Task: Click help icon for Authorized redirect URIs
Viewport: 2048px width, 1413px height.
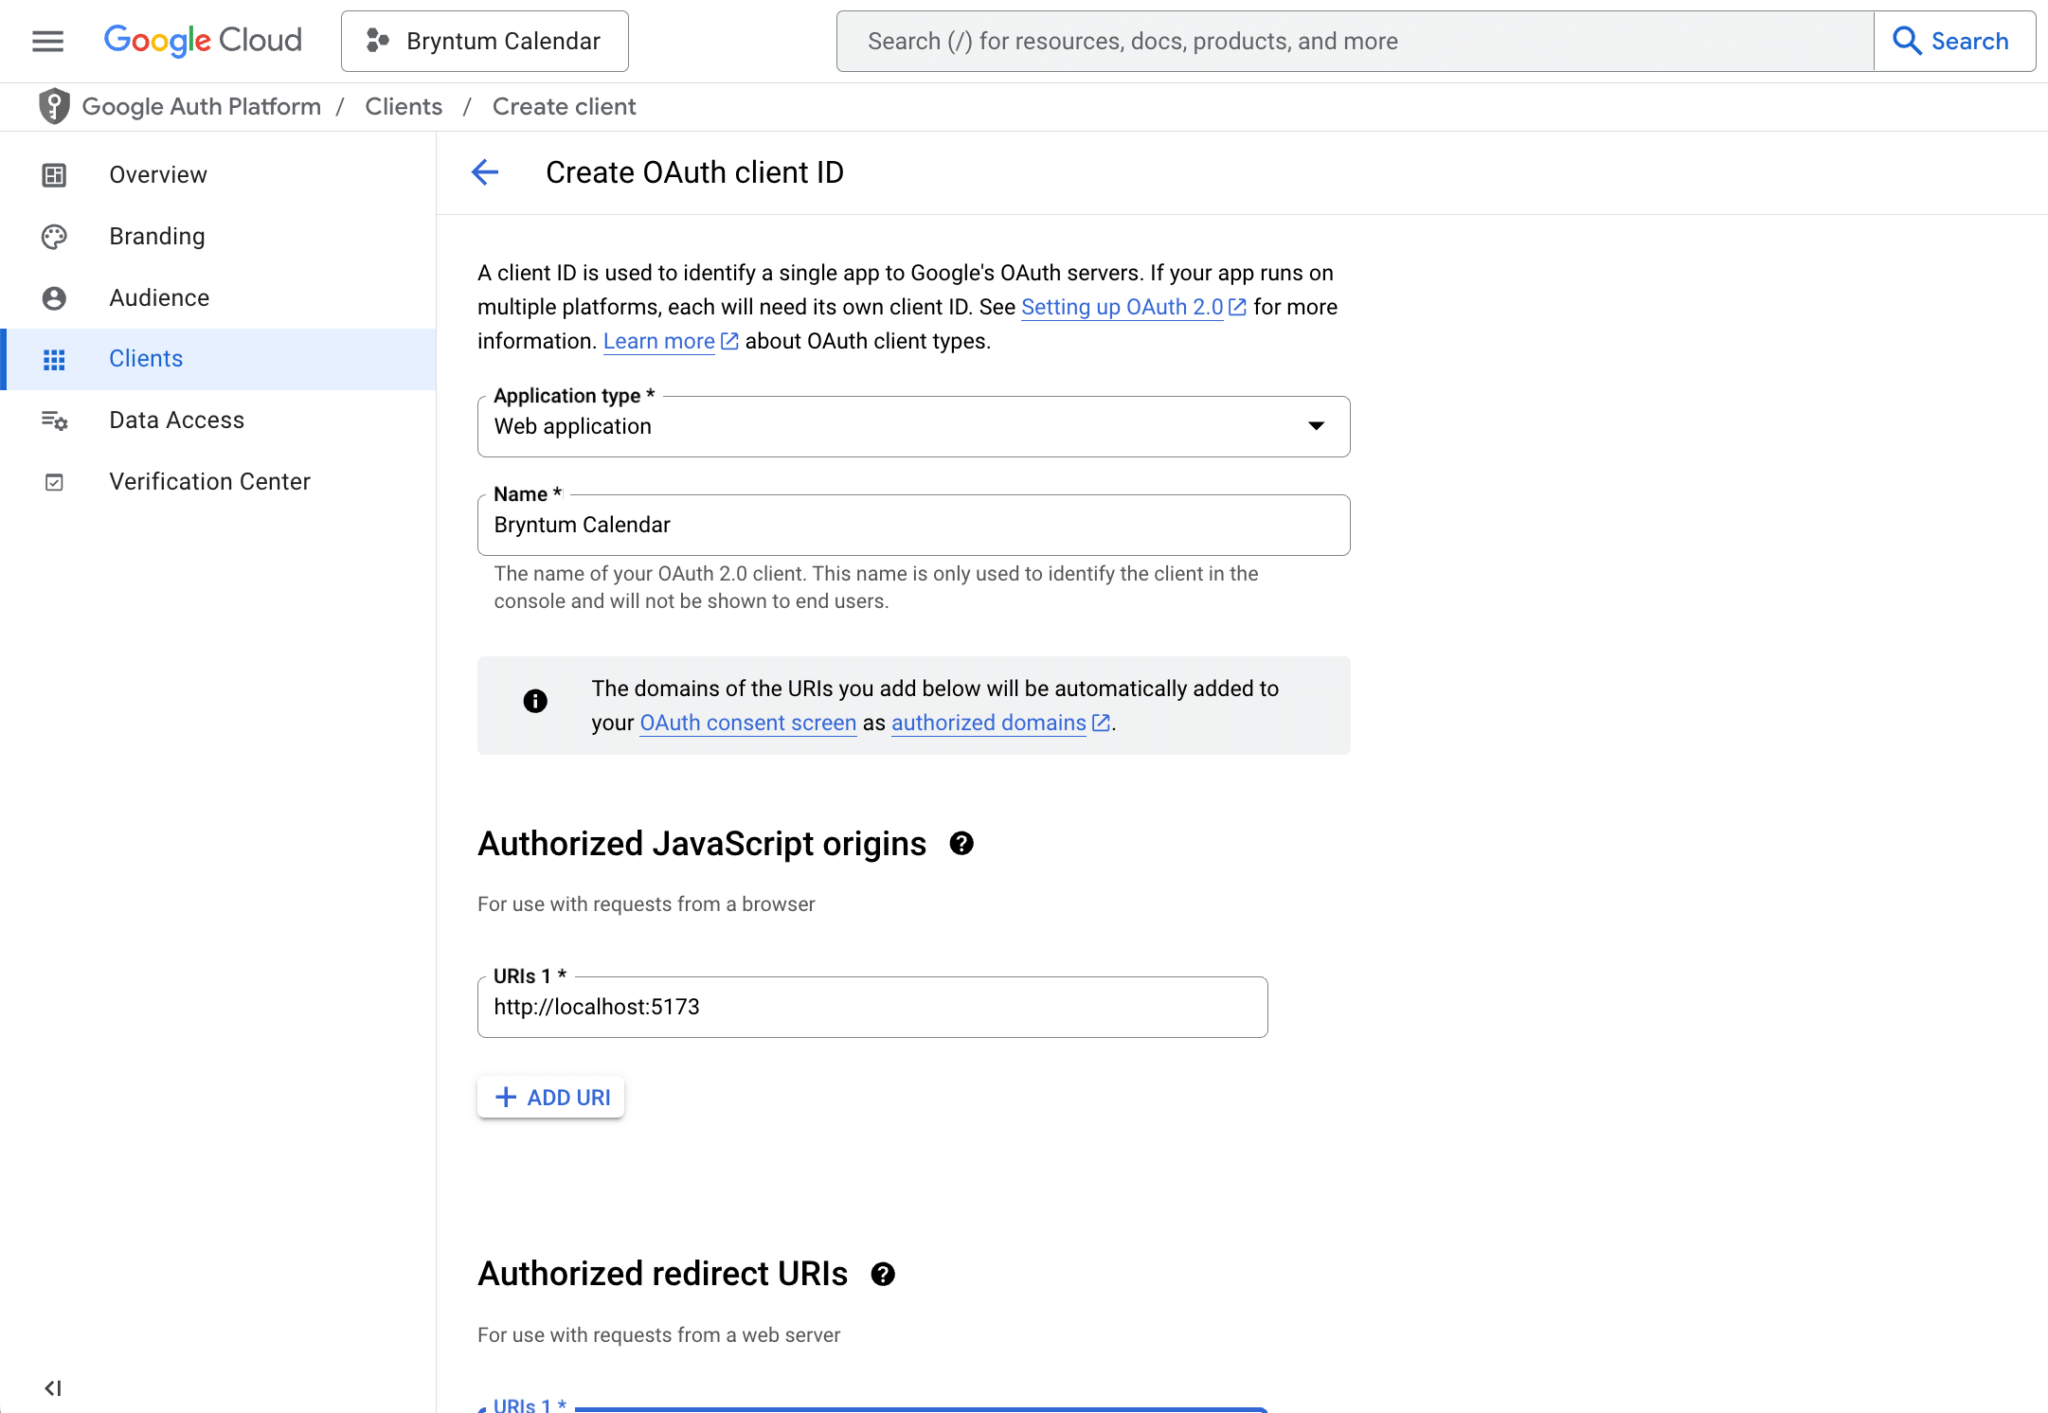Action: point(882,1274)
